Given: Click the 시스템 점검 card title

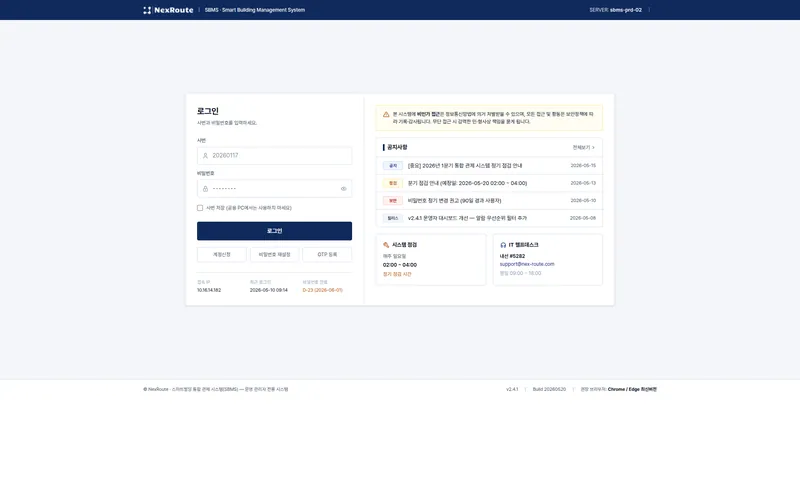Looking at the screenshot, I should pos(405,245).
